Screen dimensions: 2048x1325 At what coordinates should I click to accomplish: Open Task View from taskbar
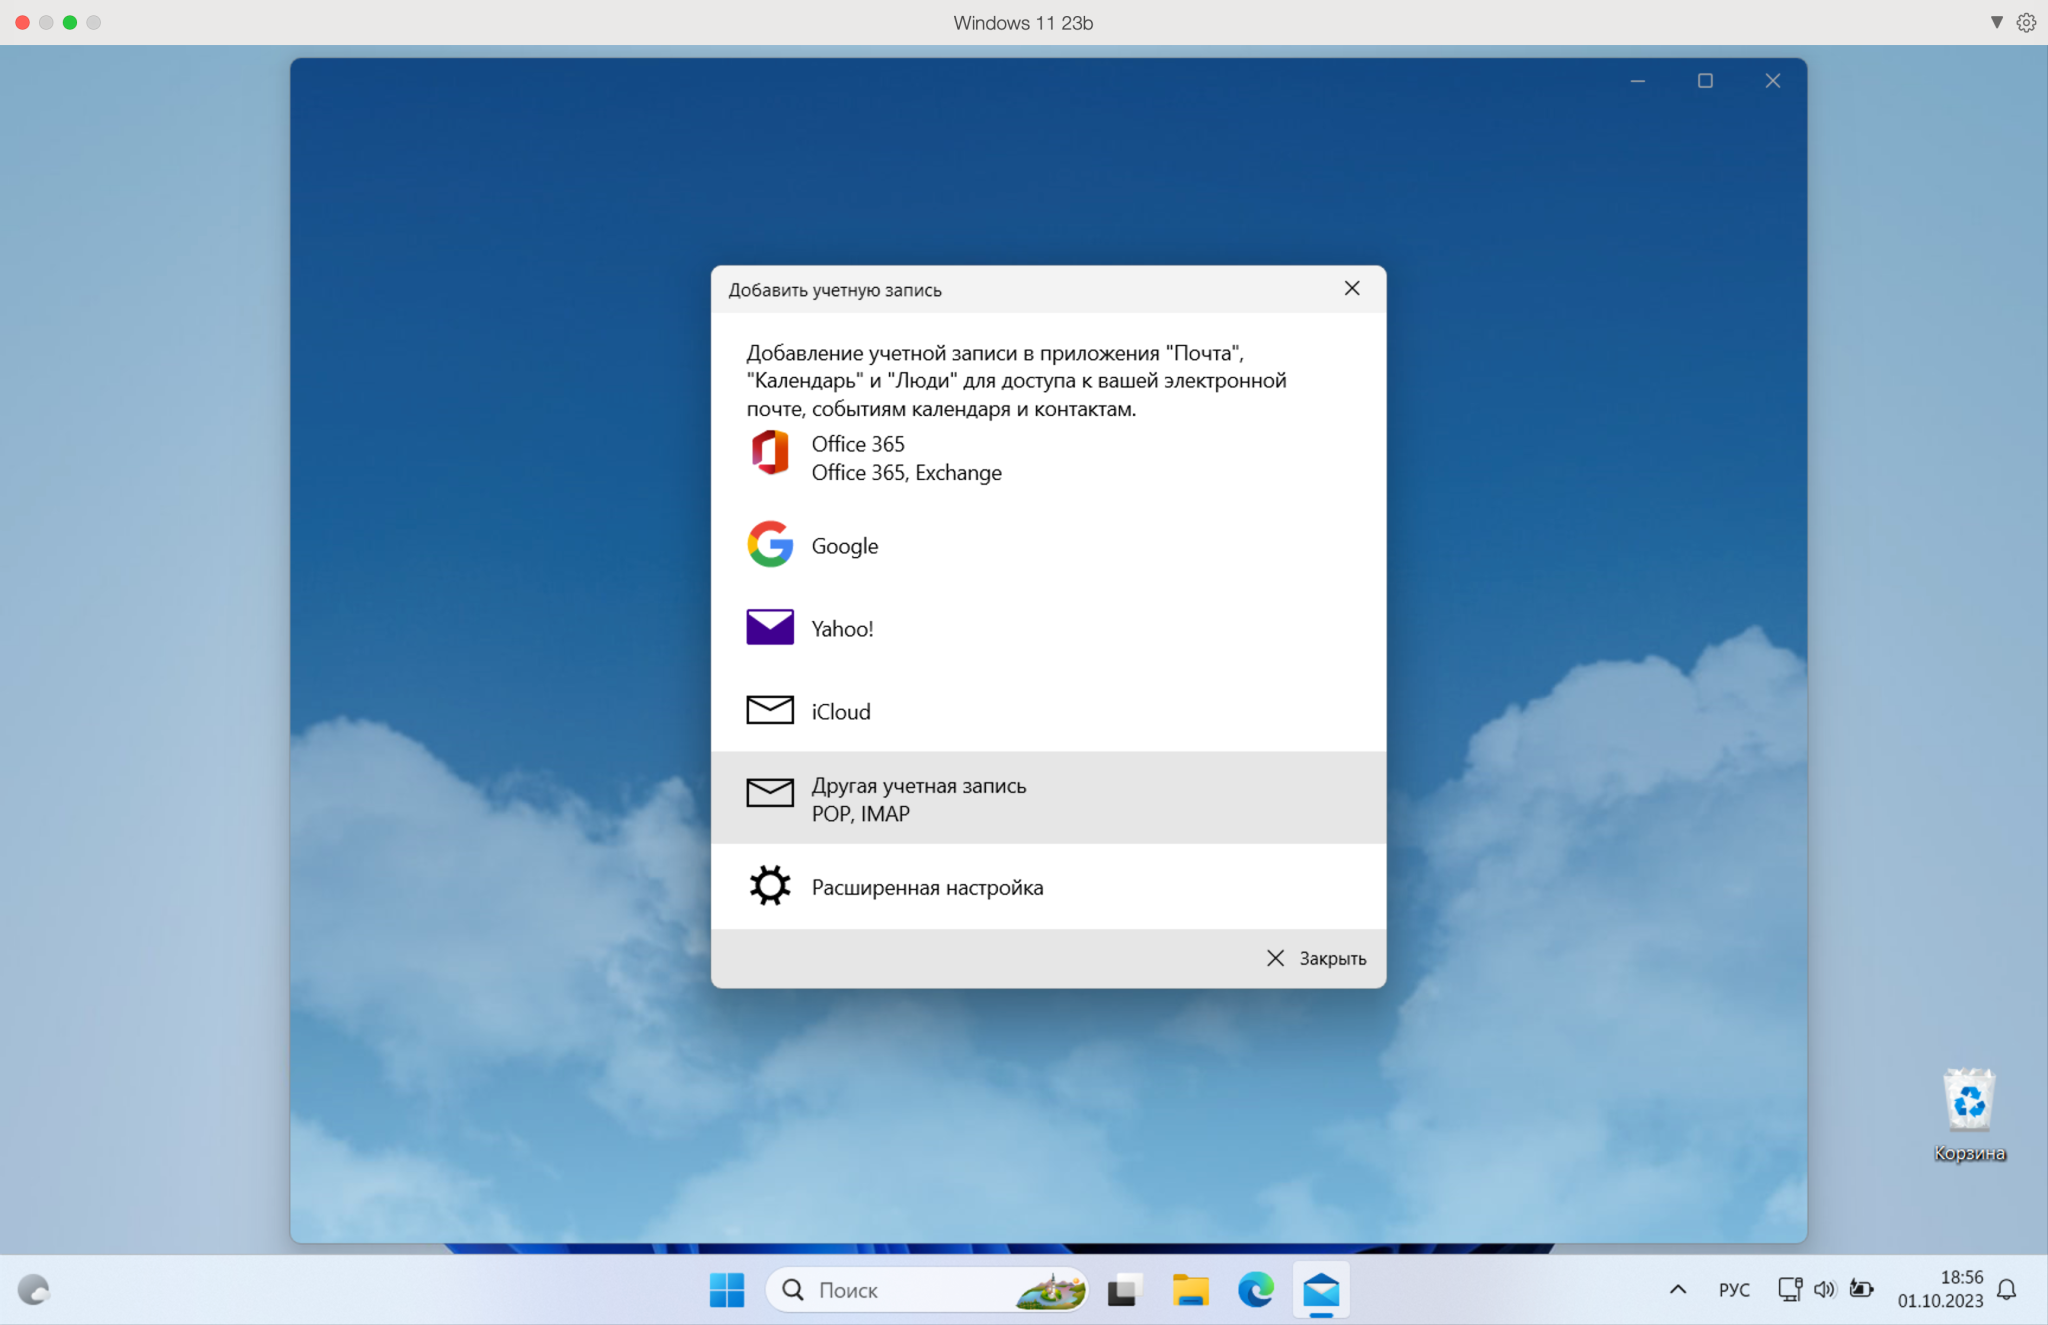click(1125, 1290)
